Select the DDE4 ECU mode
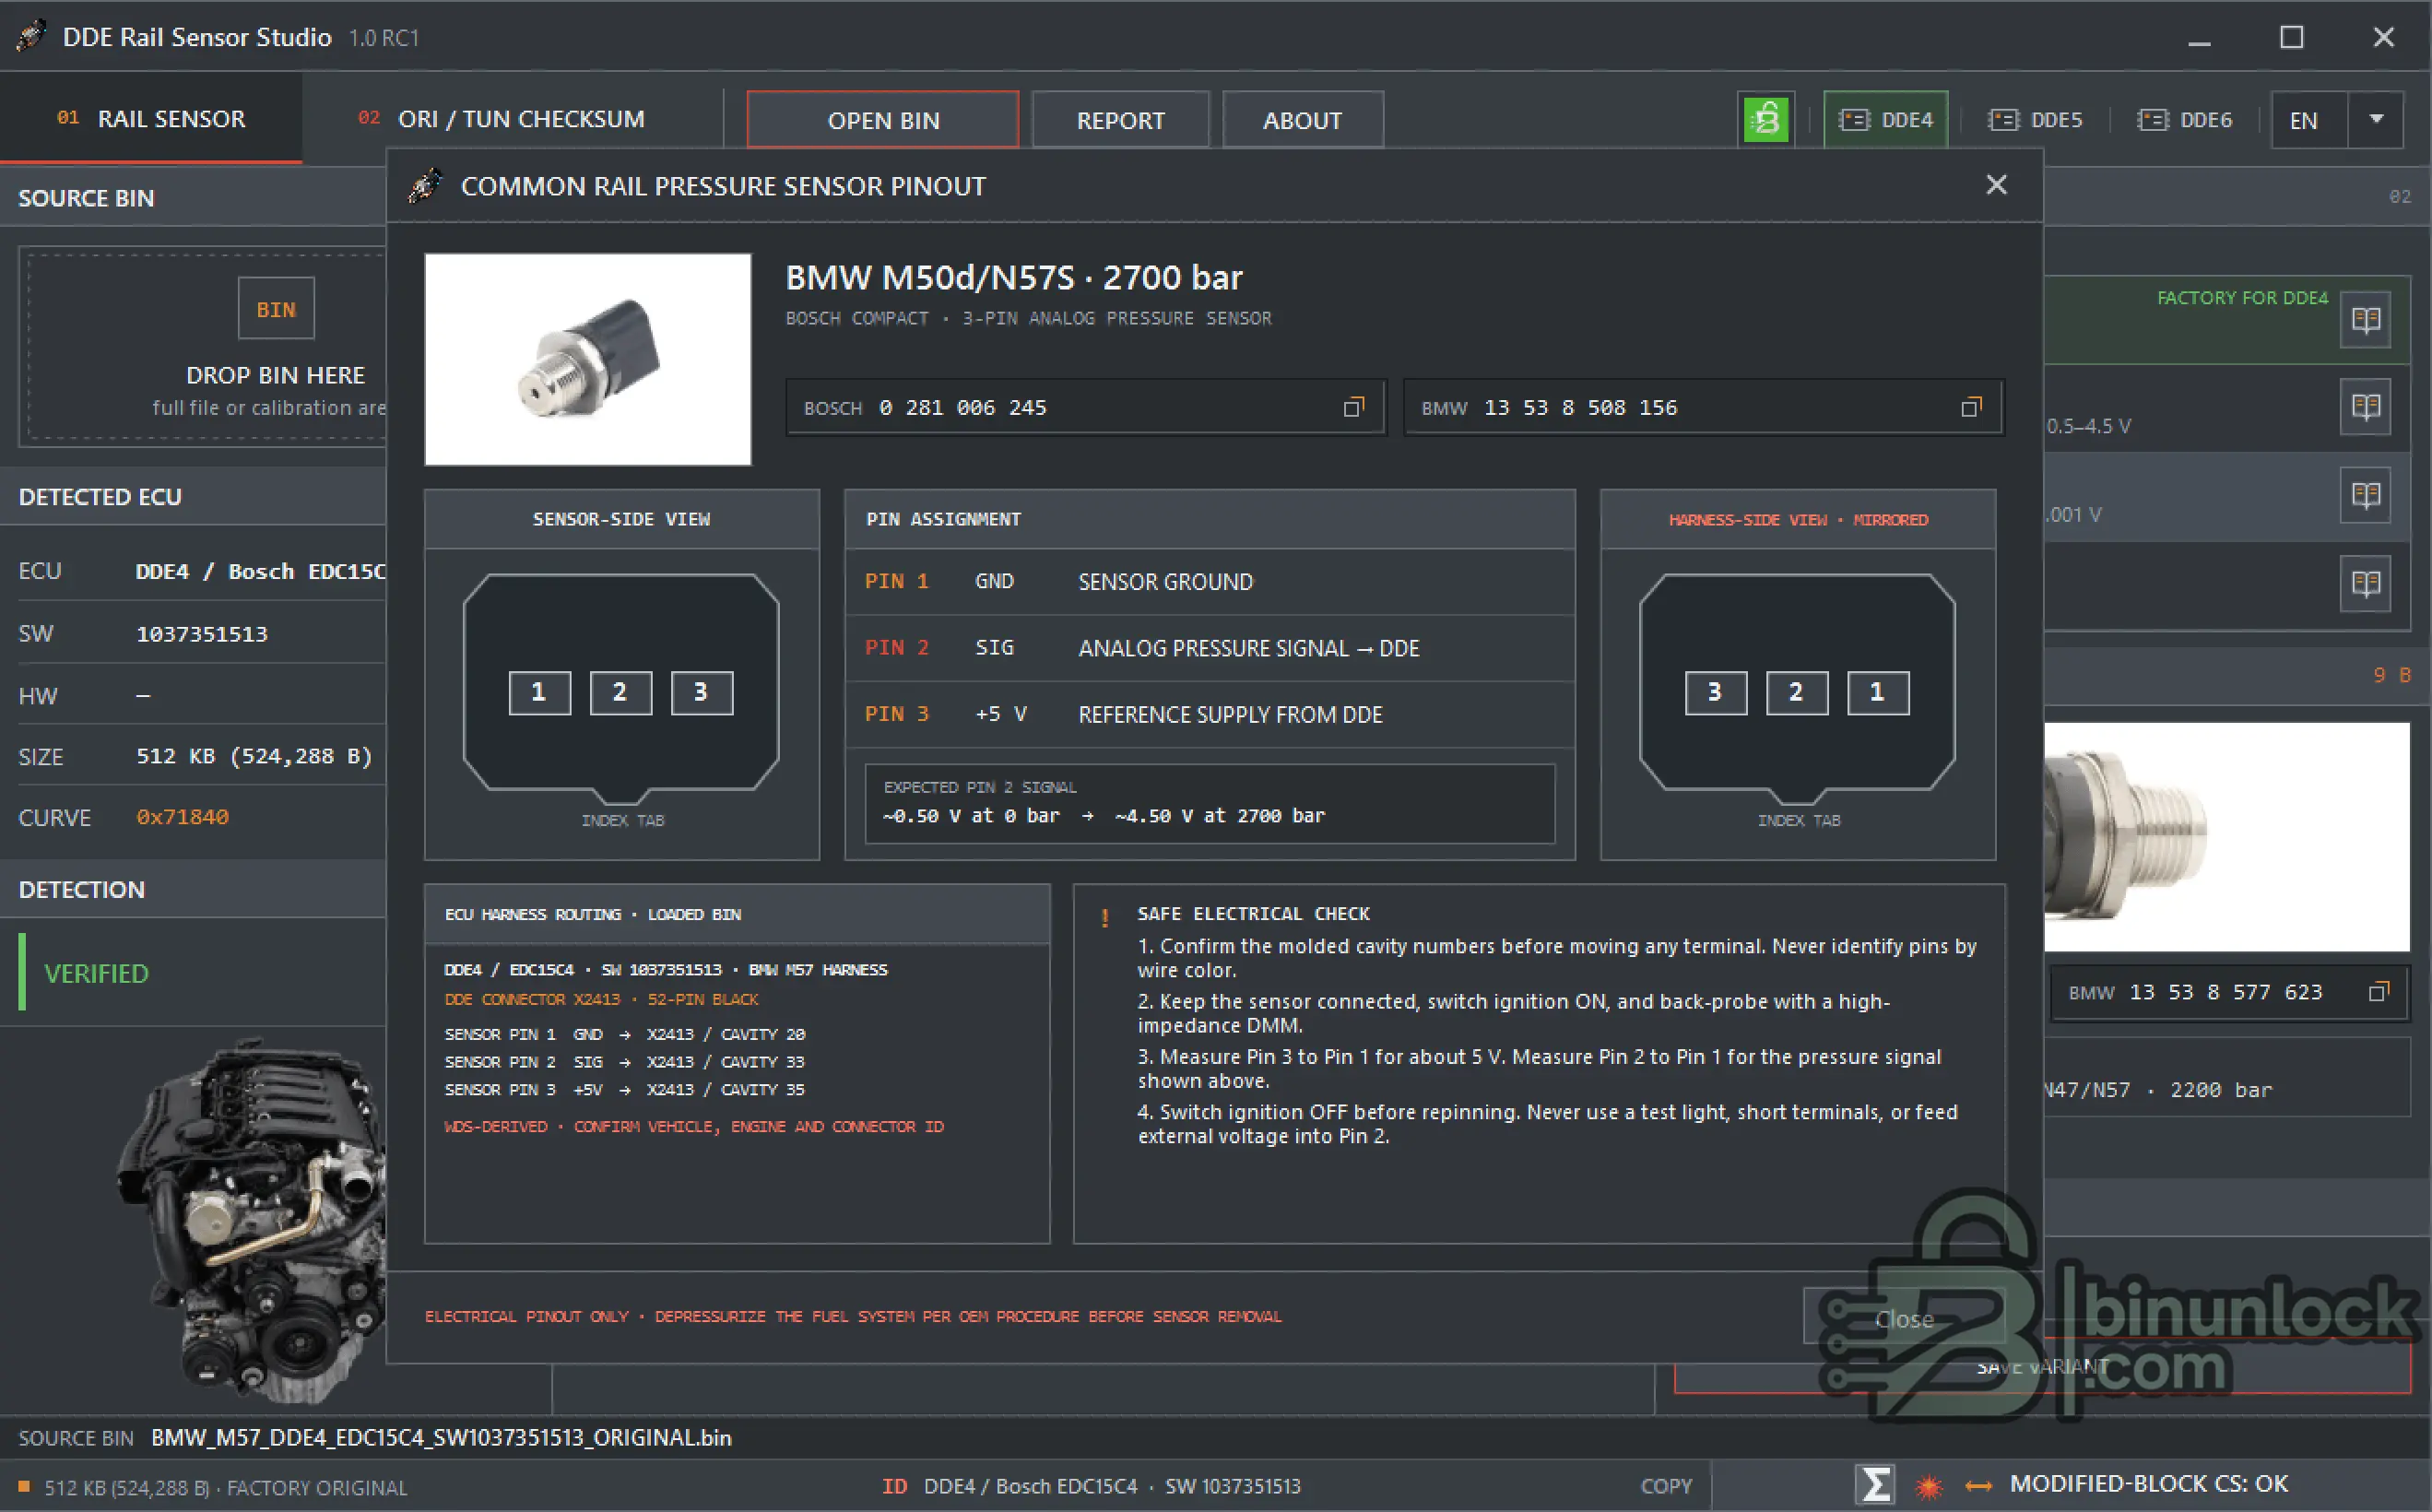 (1885, 120)
